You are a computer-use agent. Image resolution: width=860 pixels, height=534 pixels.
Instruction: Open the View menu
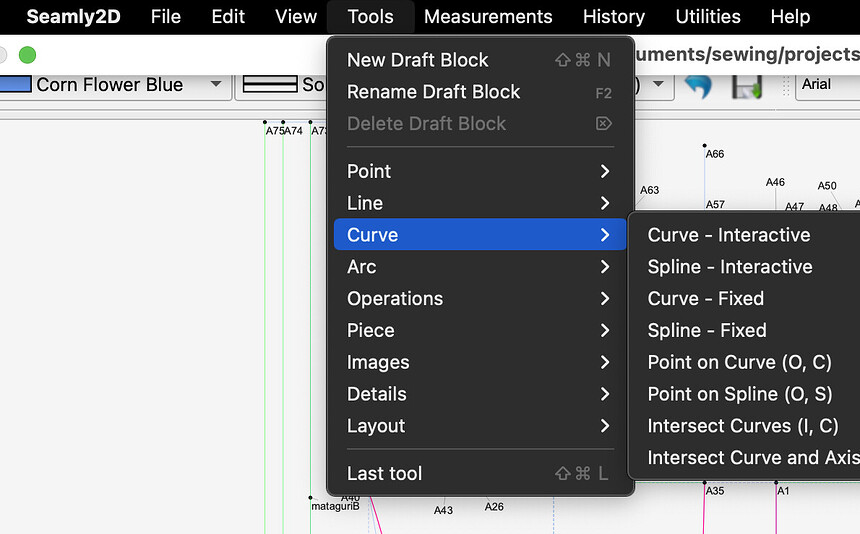(x=296, y=16)
